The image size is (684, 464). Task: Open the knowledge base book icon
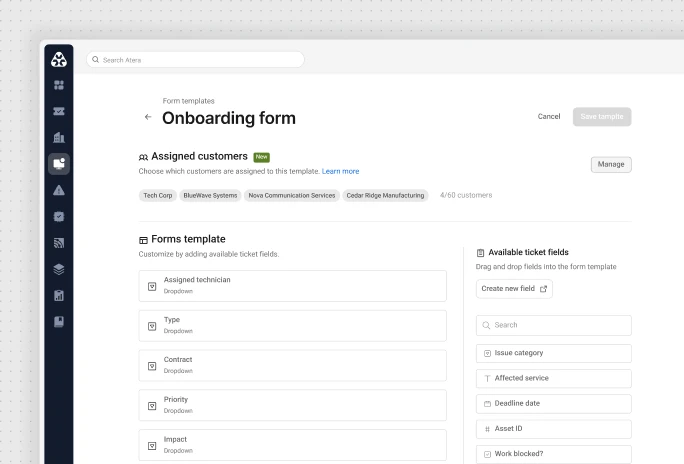pos(59,322)
